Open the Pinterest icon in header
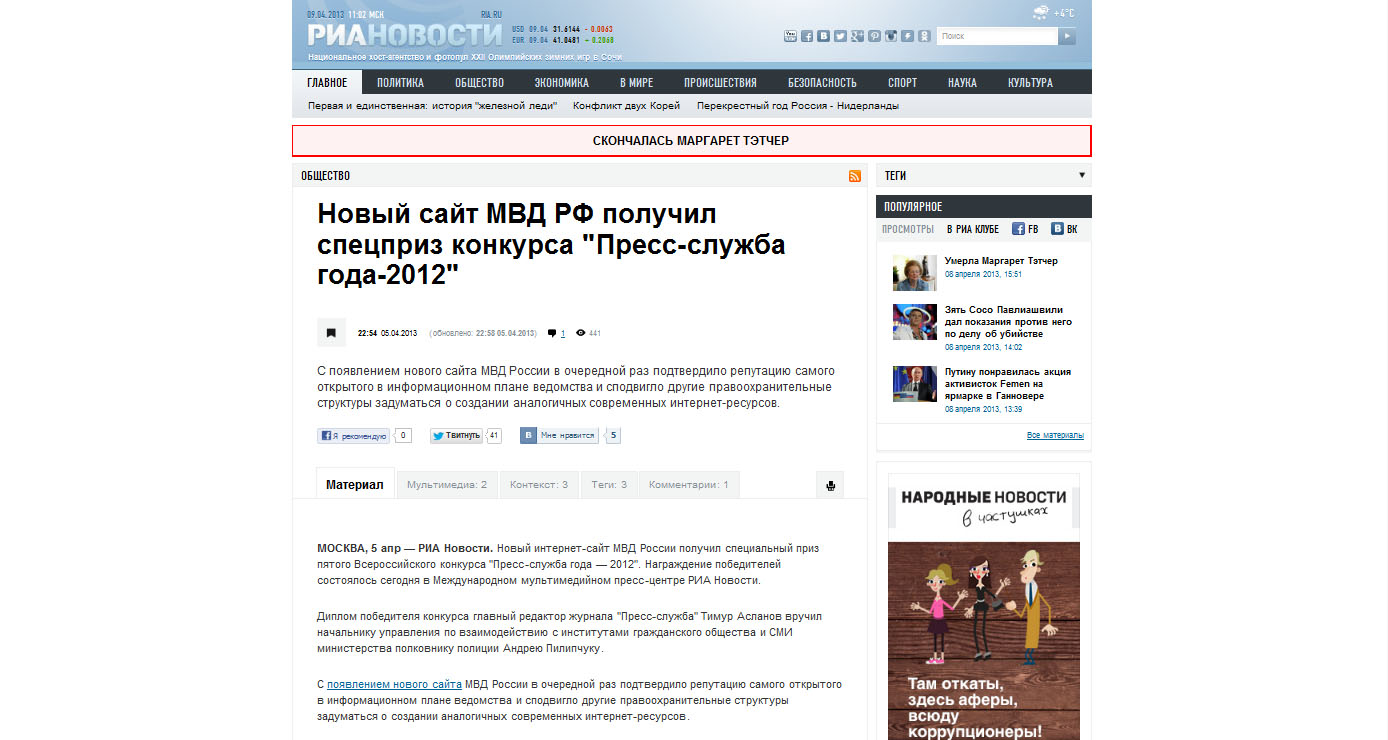This screenshot has height=740, width=1388. pyautogui.click(x=874, y=36)
